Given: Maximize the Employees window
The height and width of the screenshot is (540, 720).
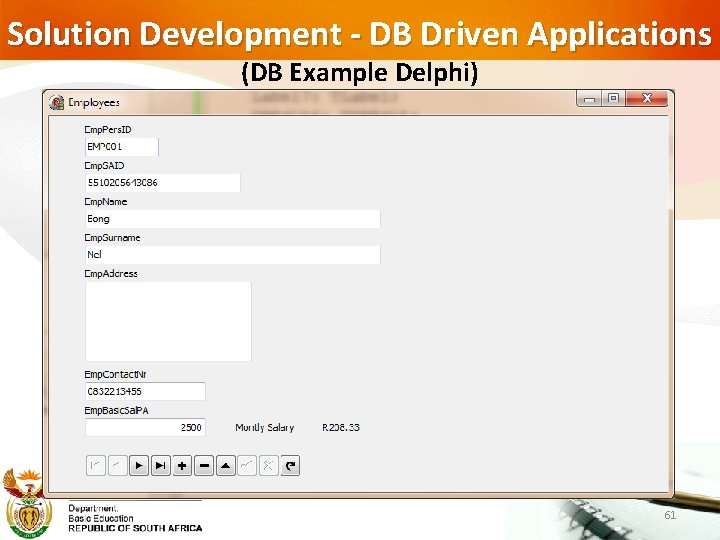Looking at the screenshot, I should click(x=613, y=99).
